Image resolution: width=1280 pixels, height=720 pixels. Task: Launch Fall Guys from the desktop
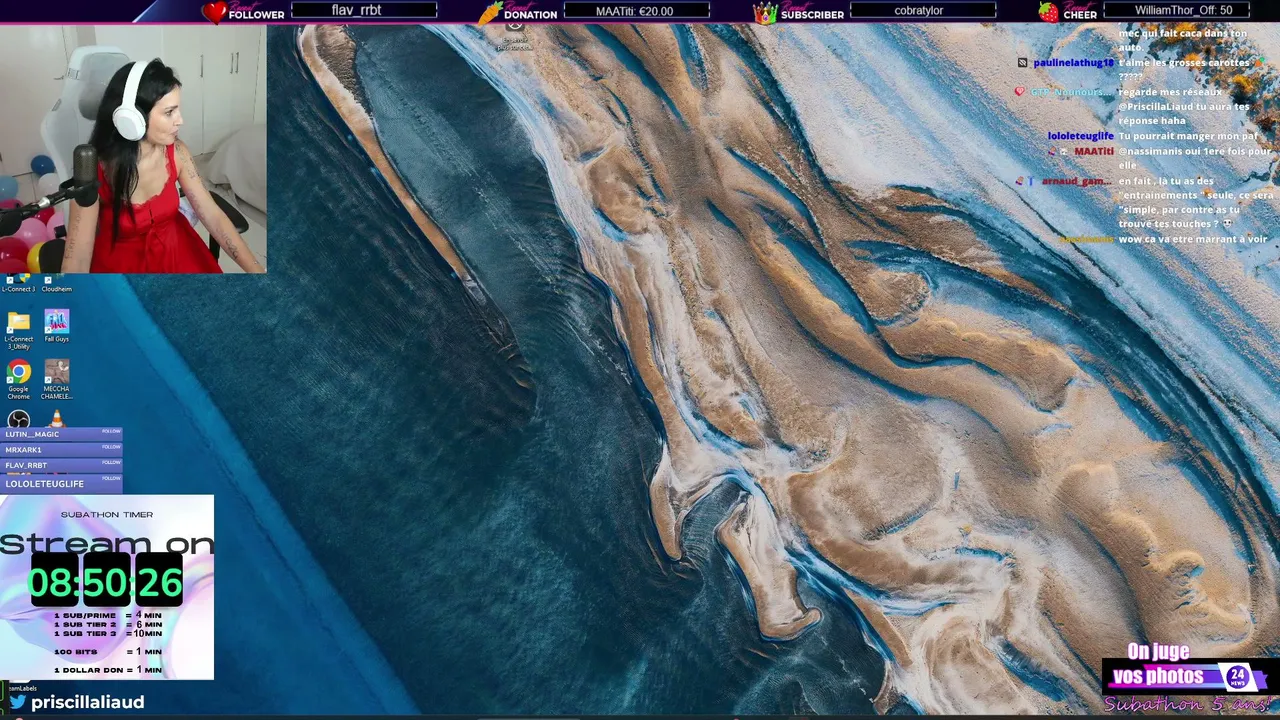click(56, 326)
